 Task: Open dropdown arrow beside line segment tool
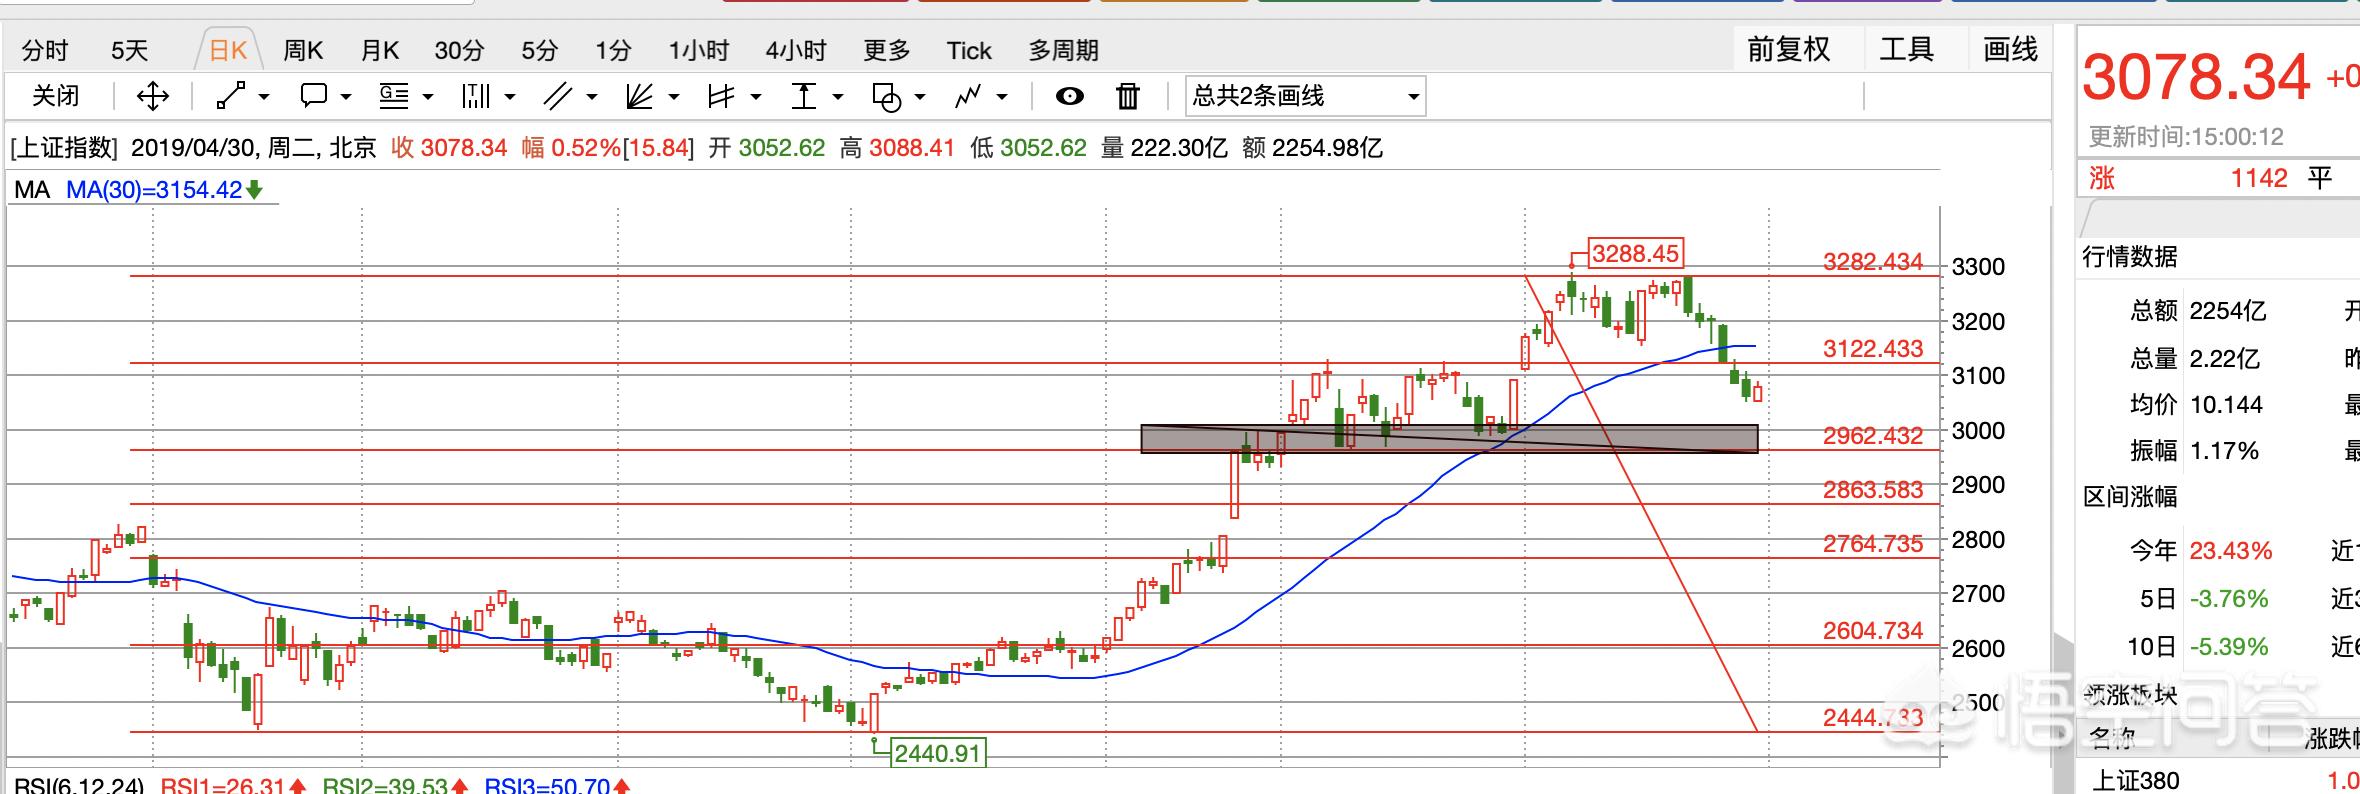[x=264, y=97]
